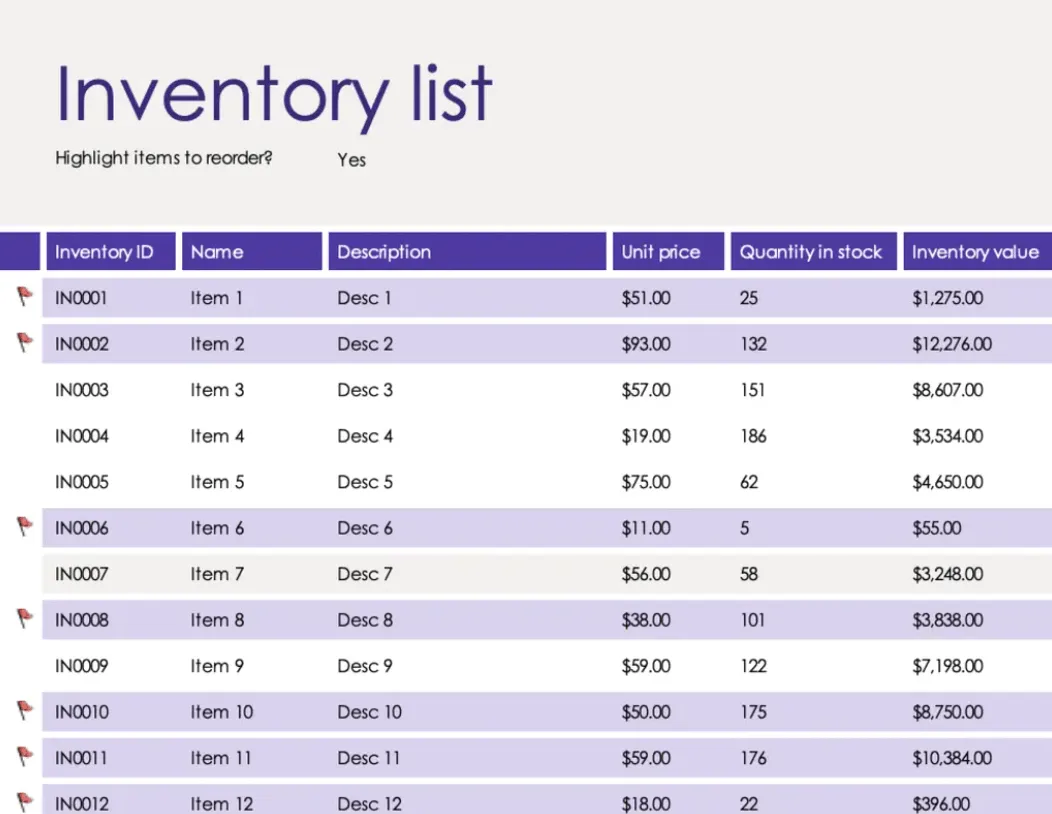This screenshot has width=1052, height=814.
Task: Click the 'Item 11' name cell
Action: [221, 758]
